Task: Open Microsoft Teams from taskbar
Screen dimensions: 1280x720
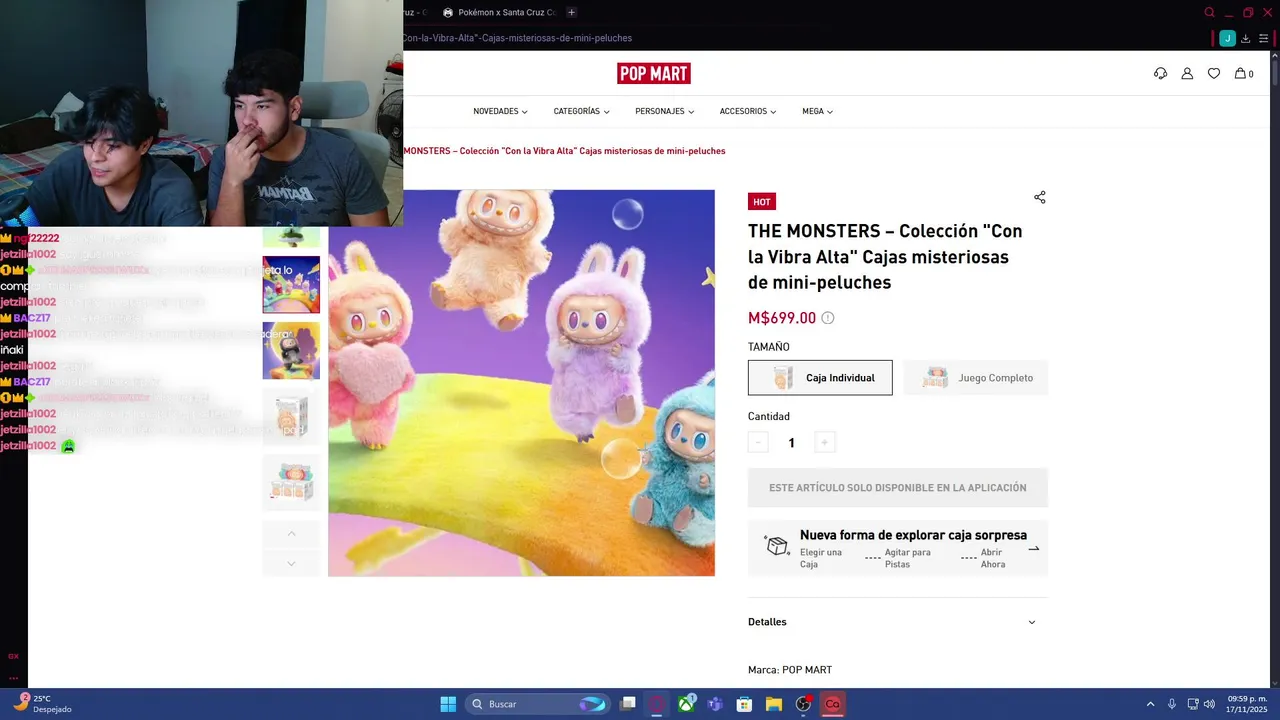Action: tap(715, 704)
